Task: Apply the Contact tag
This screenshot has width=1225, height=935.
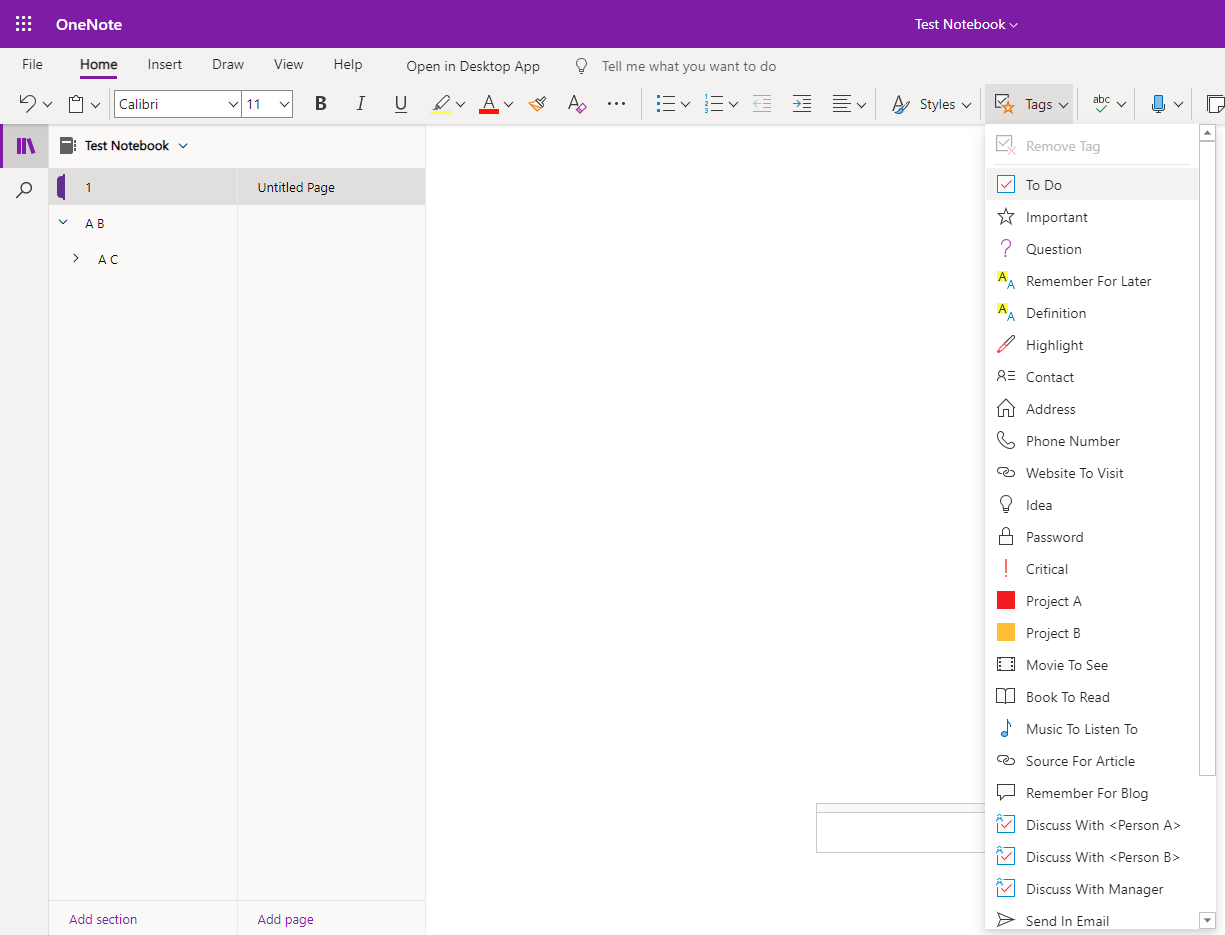Action: point(1092,377)
